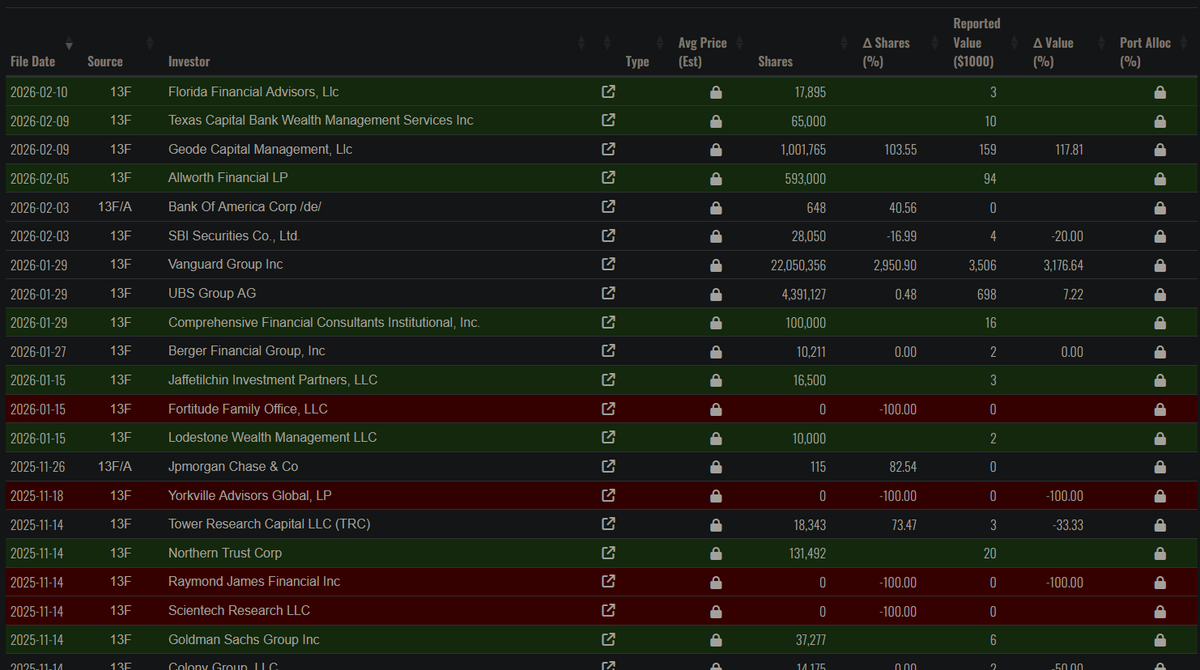The width and height of the screenshot is (1200, 670).
Task: Open Lodestone Wealth Management LLC link
Action: 272,438
